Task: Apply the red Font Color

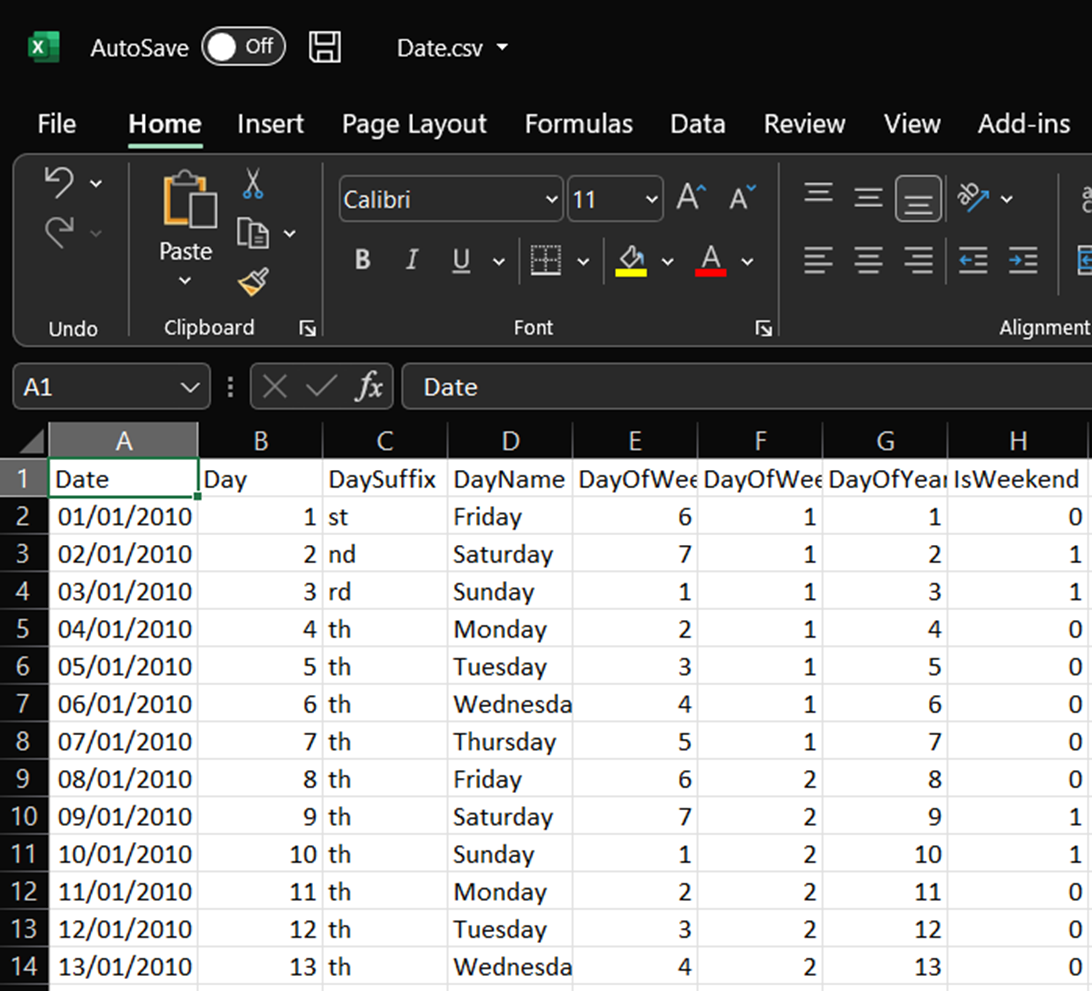Action: [x=711, y=261]
